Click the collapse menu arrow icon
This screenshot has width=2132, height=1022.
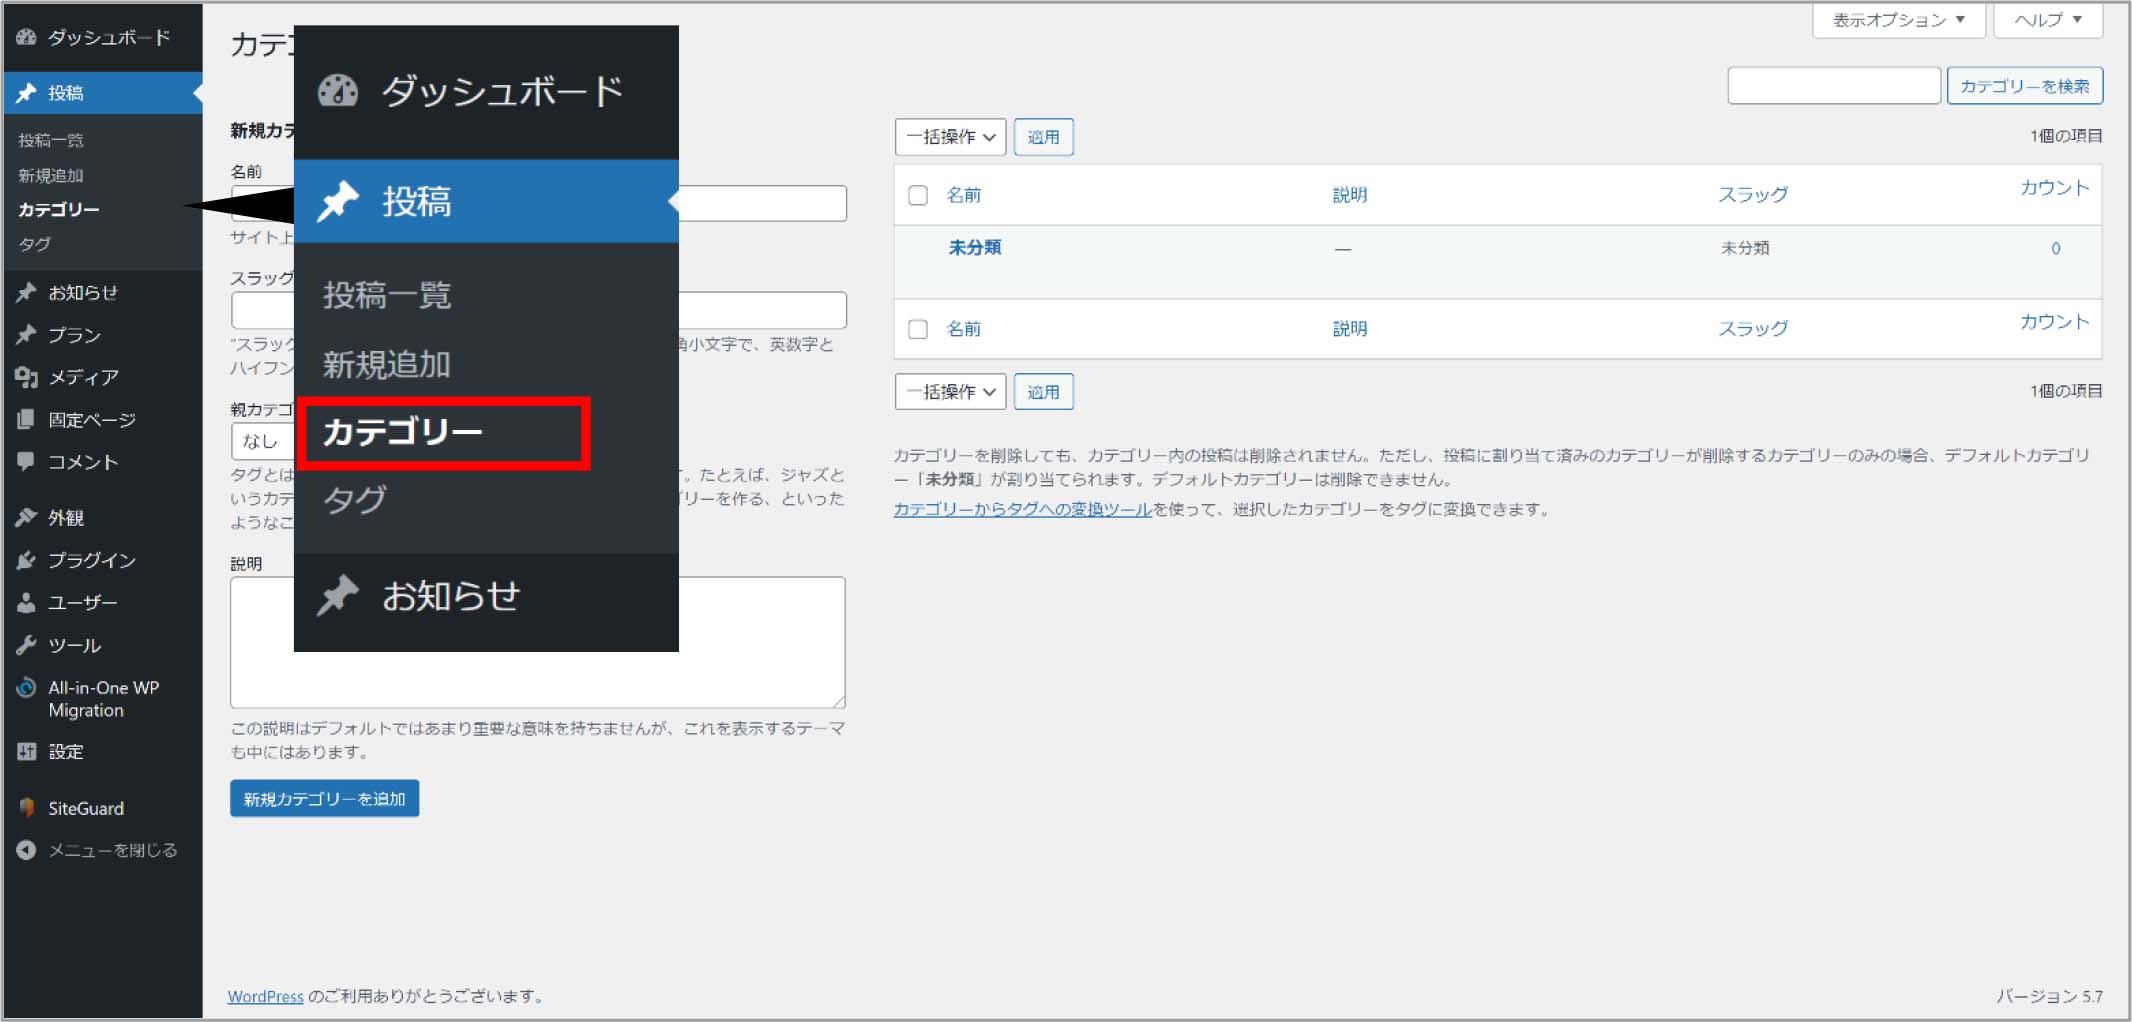[26, 850]
